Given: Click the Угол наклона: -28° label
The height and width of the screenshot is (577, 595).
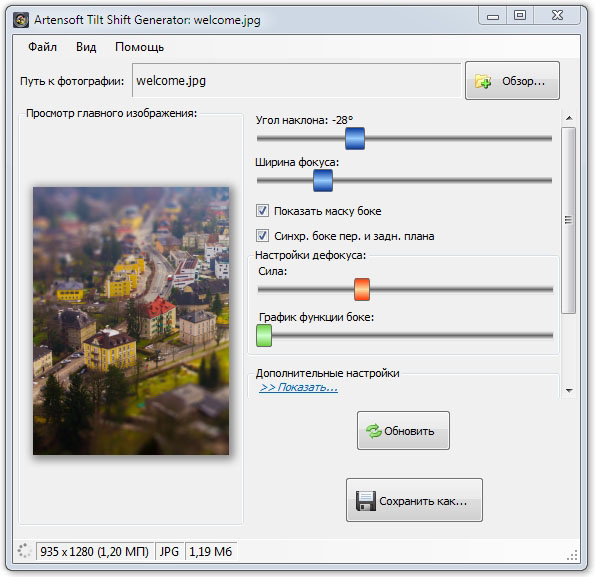Looking at the screenshot, I should (304, 120).
